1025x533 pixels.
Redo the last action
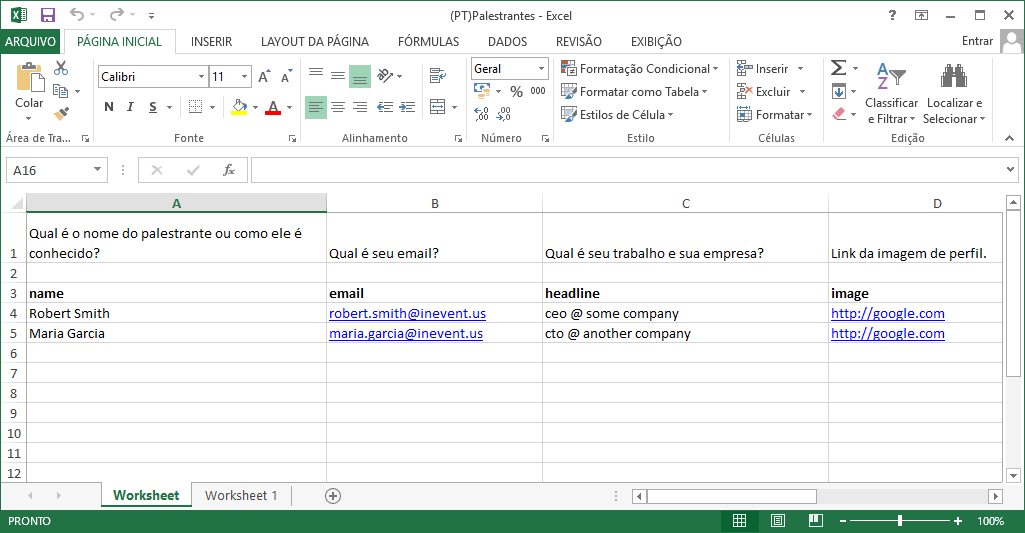117,14
